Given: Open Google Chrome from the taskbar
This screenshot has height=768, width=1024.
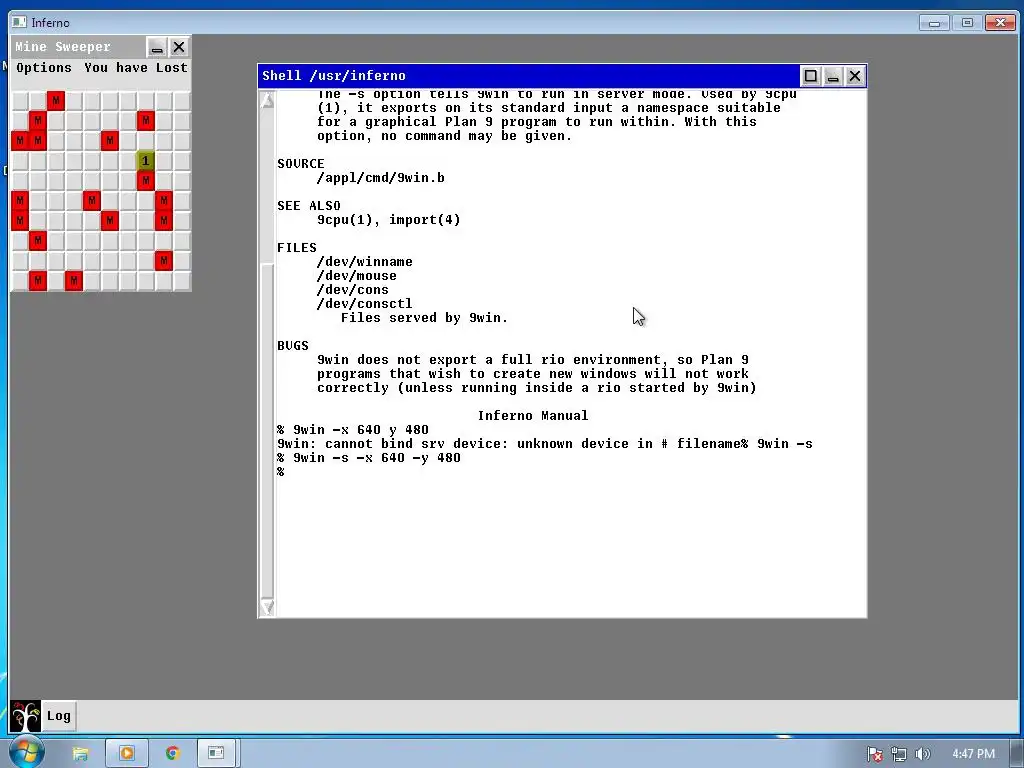Looking at the screenshot, I should 172,754.
